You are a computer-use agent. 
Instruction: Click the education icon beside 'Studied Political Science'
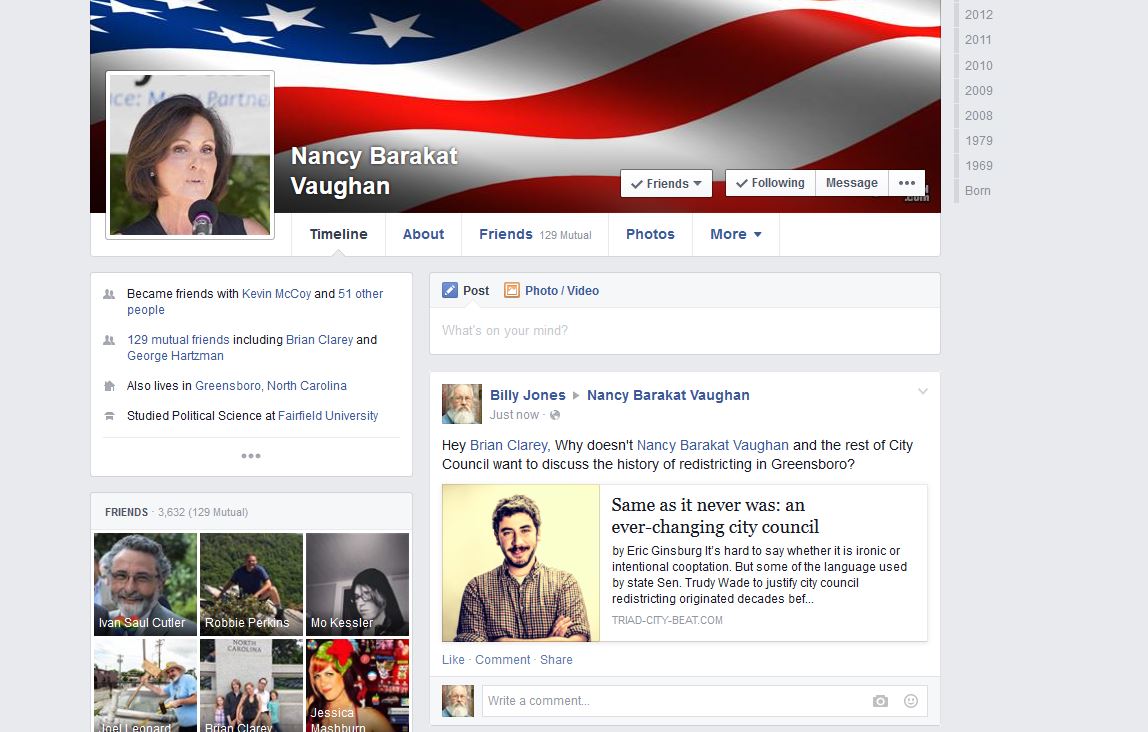coord(109,416)
